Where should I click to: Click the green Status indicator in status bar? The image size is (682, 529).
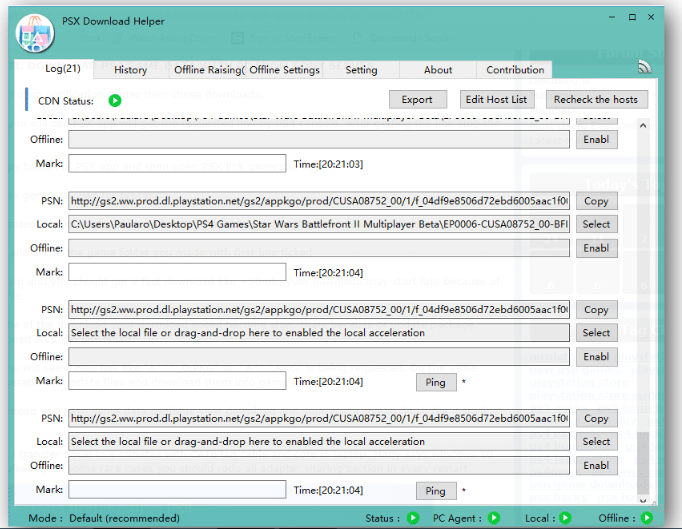click(x=412, y=518)
